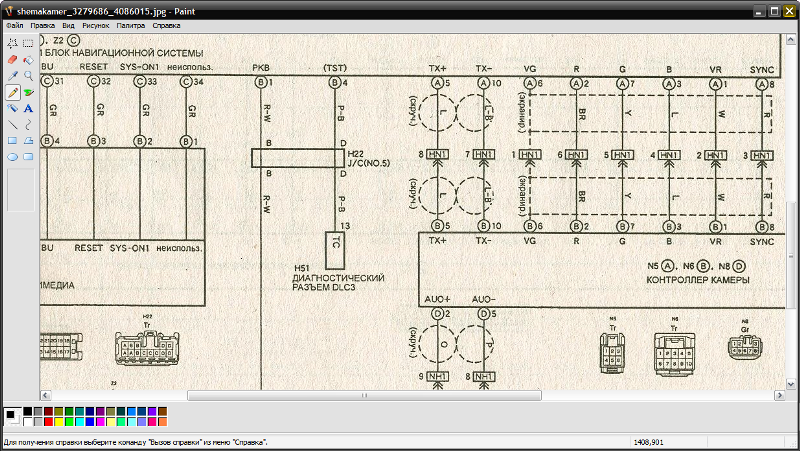Open the Рисунок menu
The height and width of the screenshot is (451, 800).
(x=96, y=24)
